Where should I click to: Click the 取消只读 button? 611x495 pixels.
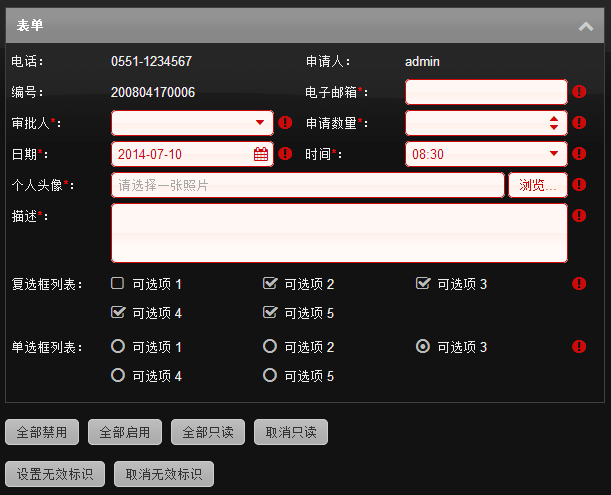coord(291,432)
